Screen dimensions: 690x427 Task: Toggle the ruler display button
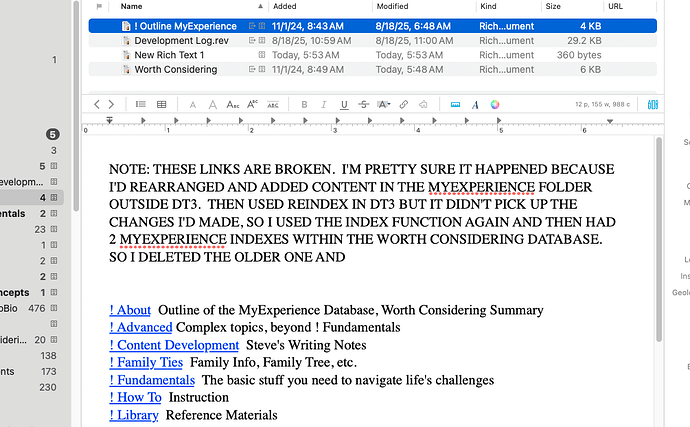pyautogui.click(x=455, y=104)
